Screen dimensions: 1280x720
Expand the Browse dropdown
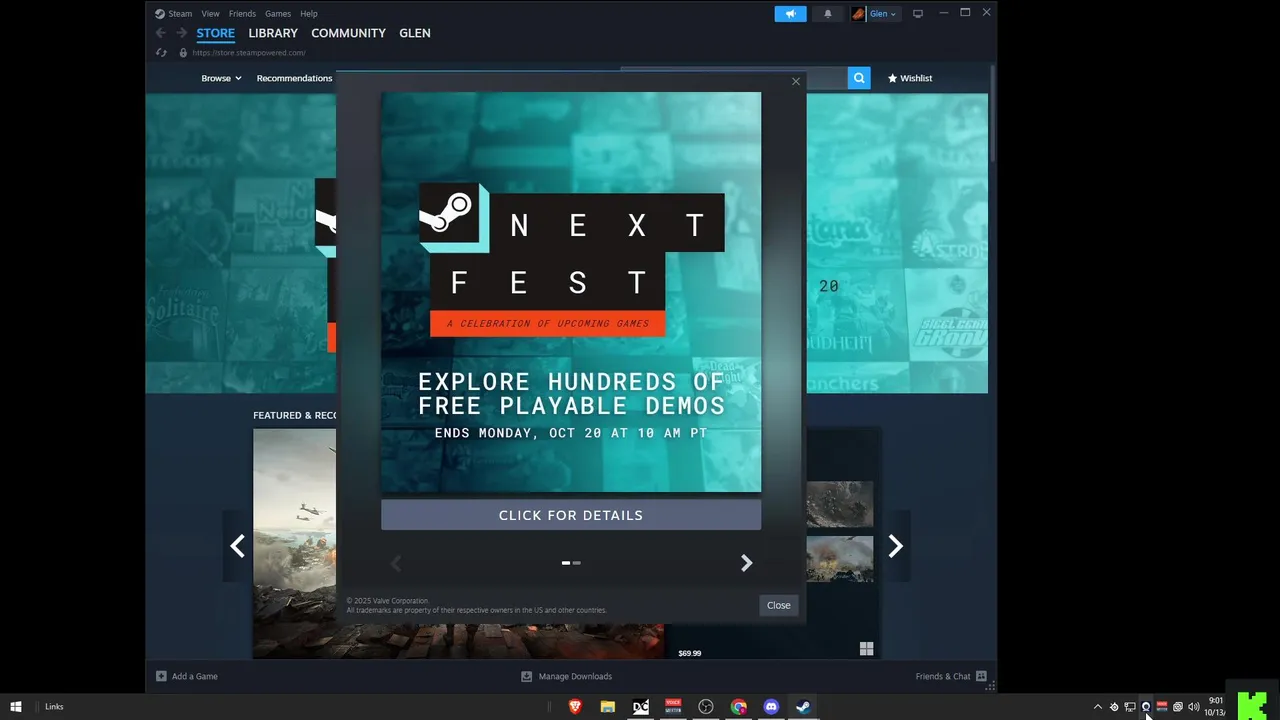tap(221, 78)
